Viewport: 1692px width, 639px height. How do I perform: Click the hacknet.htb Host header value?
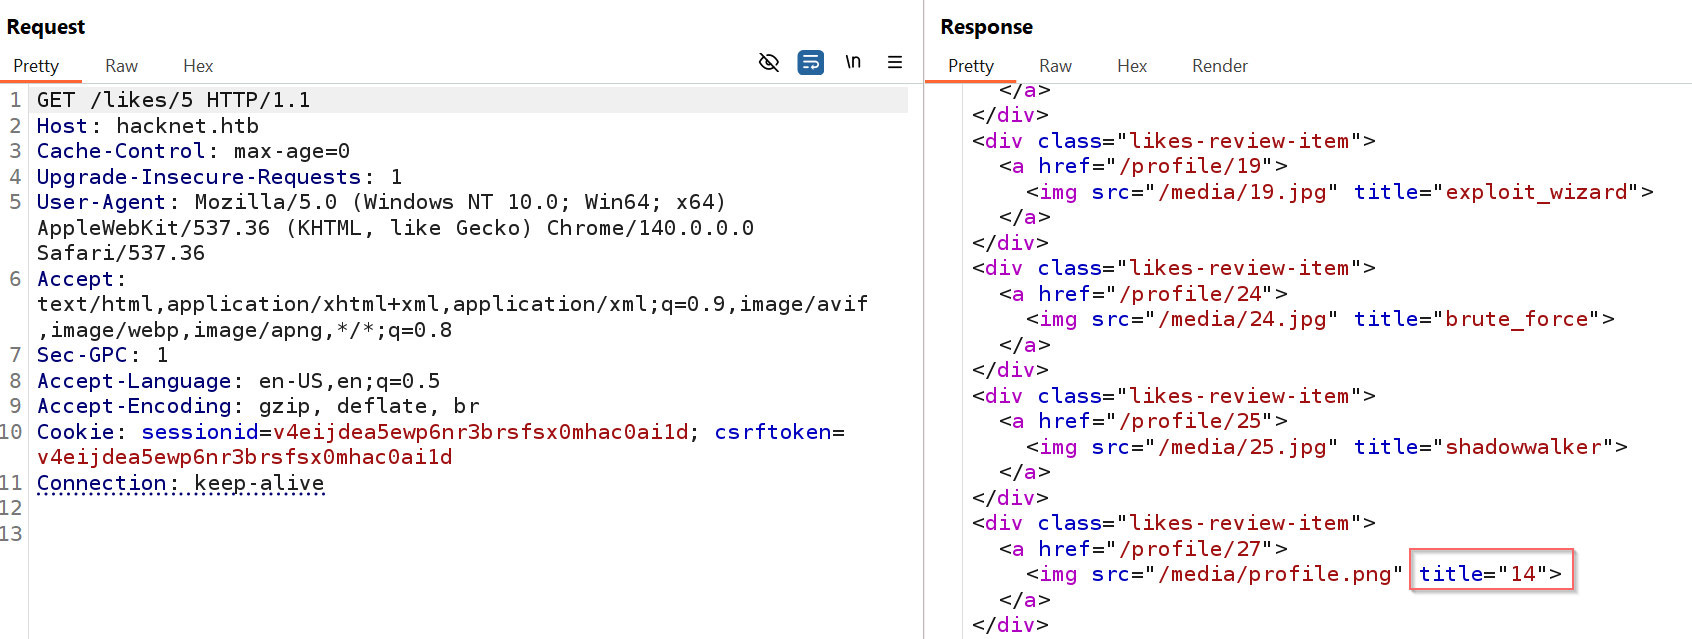pyautogui.click(x=187, y=126)
